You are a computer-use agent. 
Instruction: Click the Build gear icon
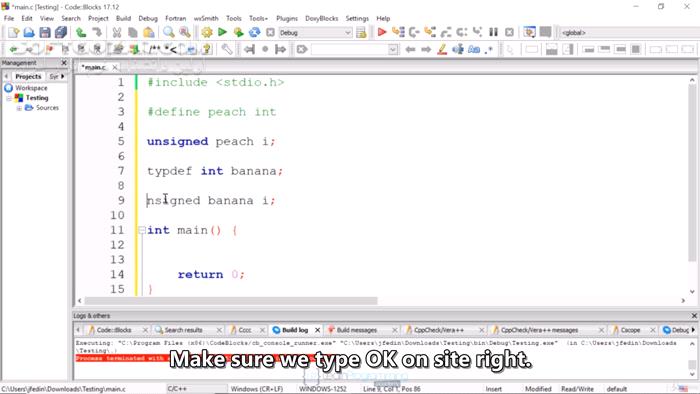(x=206, y=32)
